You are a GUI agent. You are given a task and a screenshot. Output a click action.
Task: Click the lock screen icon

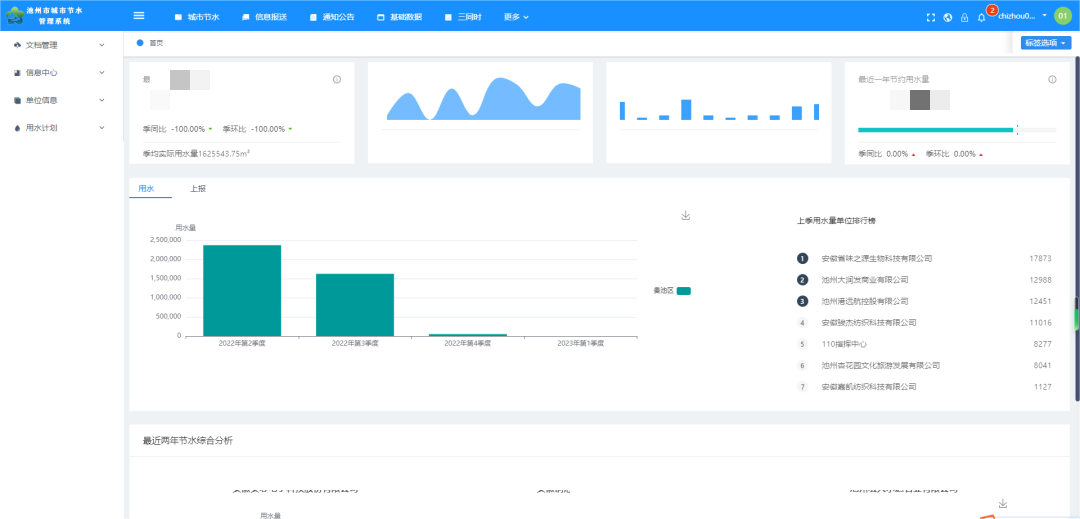coord(964,17)
